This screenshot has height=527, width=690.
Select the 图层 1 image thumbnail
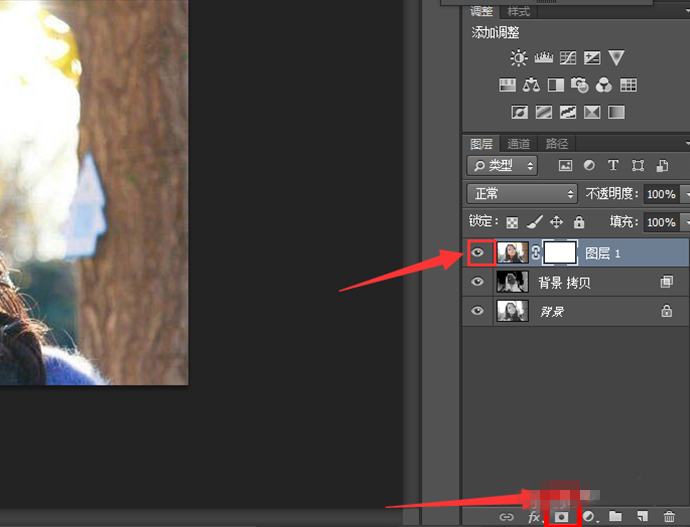513,253
